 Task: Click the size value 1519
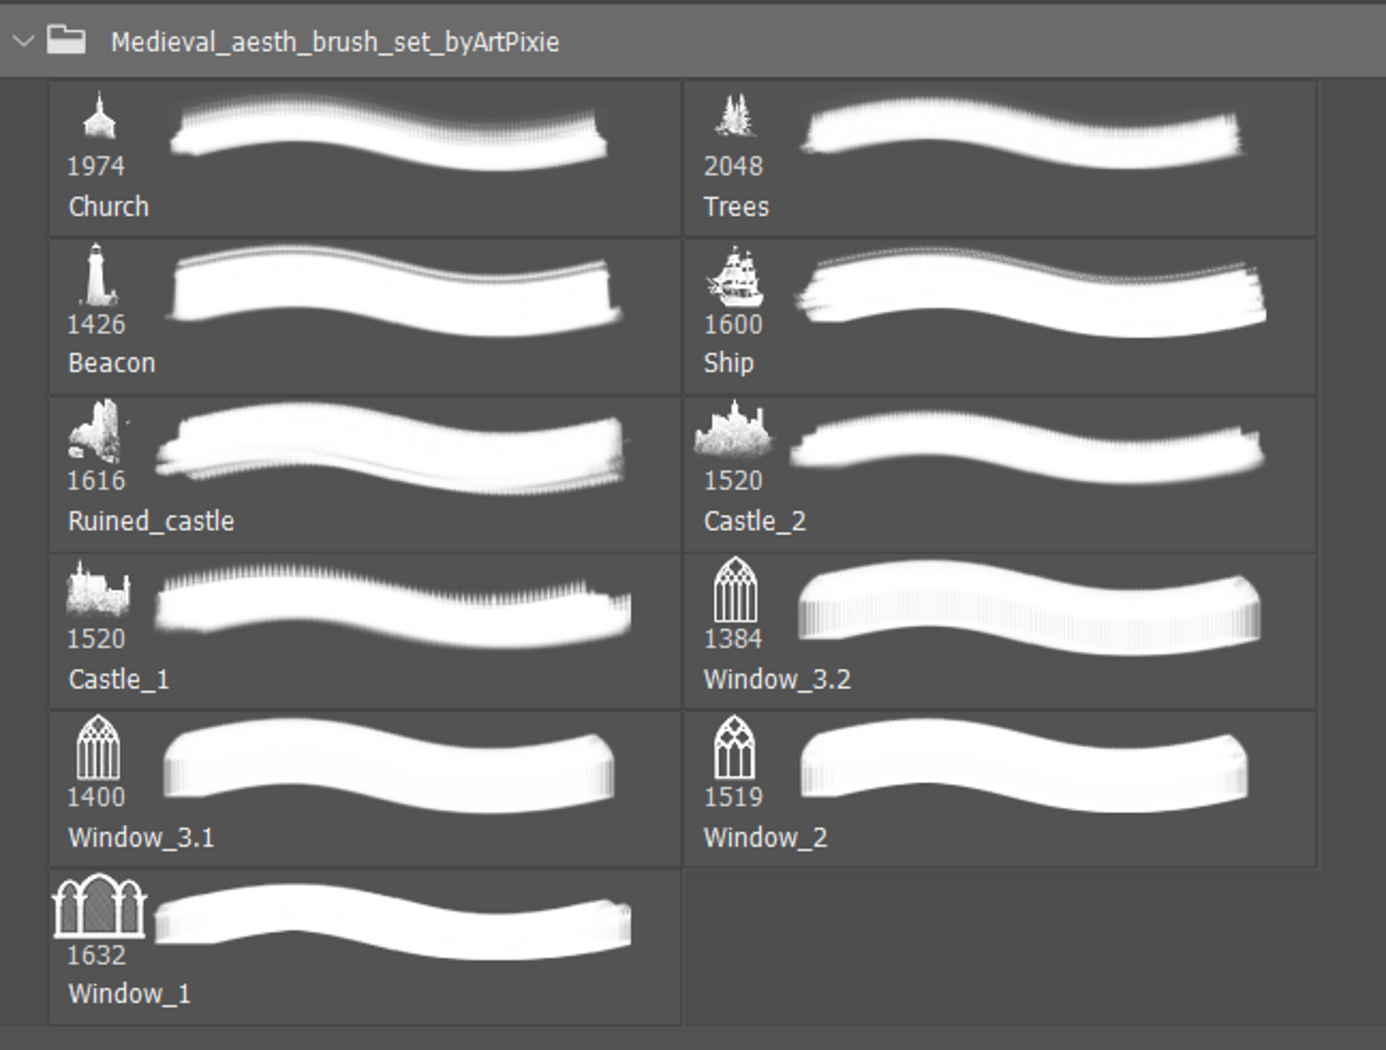[733, 797]
